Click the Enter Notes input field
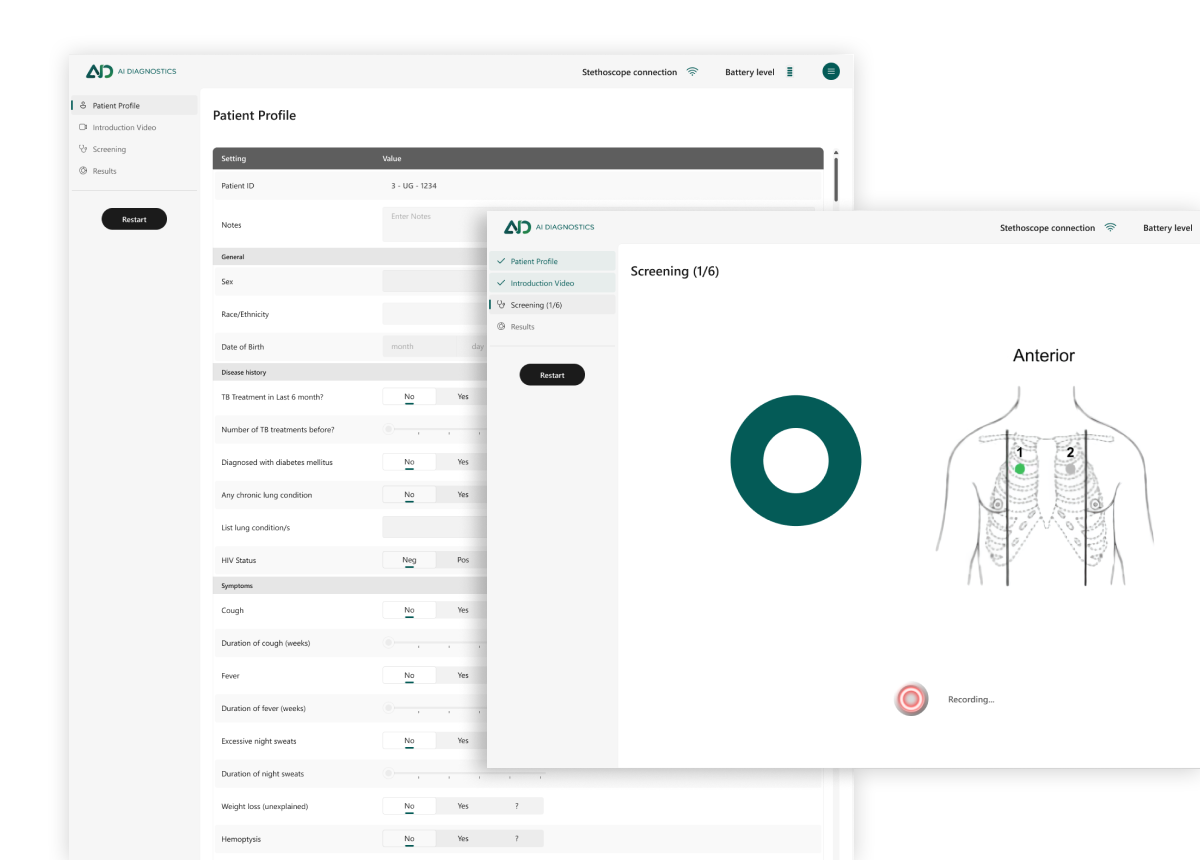Image resolution: width=1200 pixels, height=860 pixels. (x=430, y=224)
